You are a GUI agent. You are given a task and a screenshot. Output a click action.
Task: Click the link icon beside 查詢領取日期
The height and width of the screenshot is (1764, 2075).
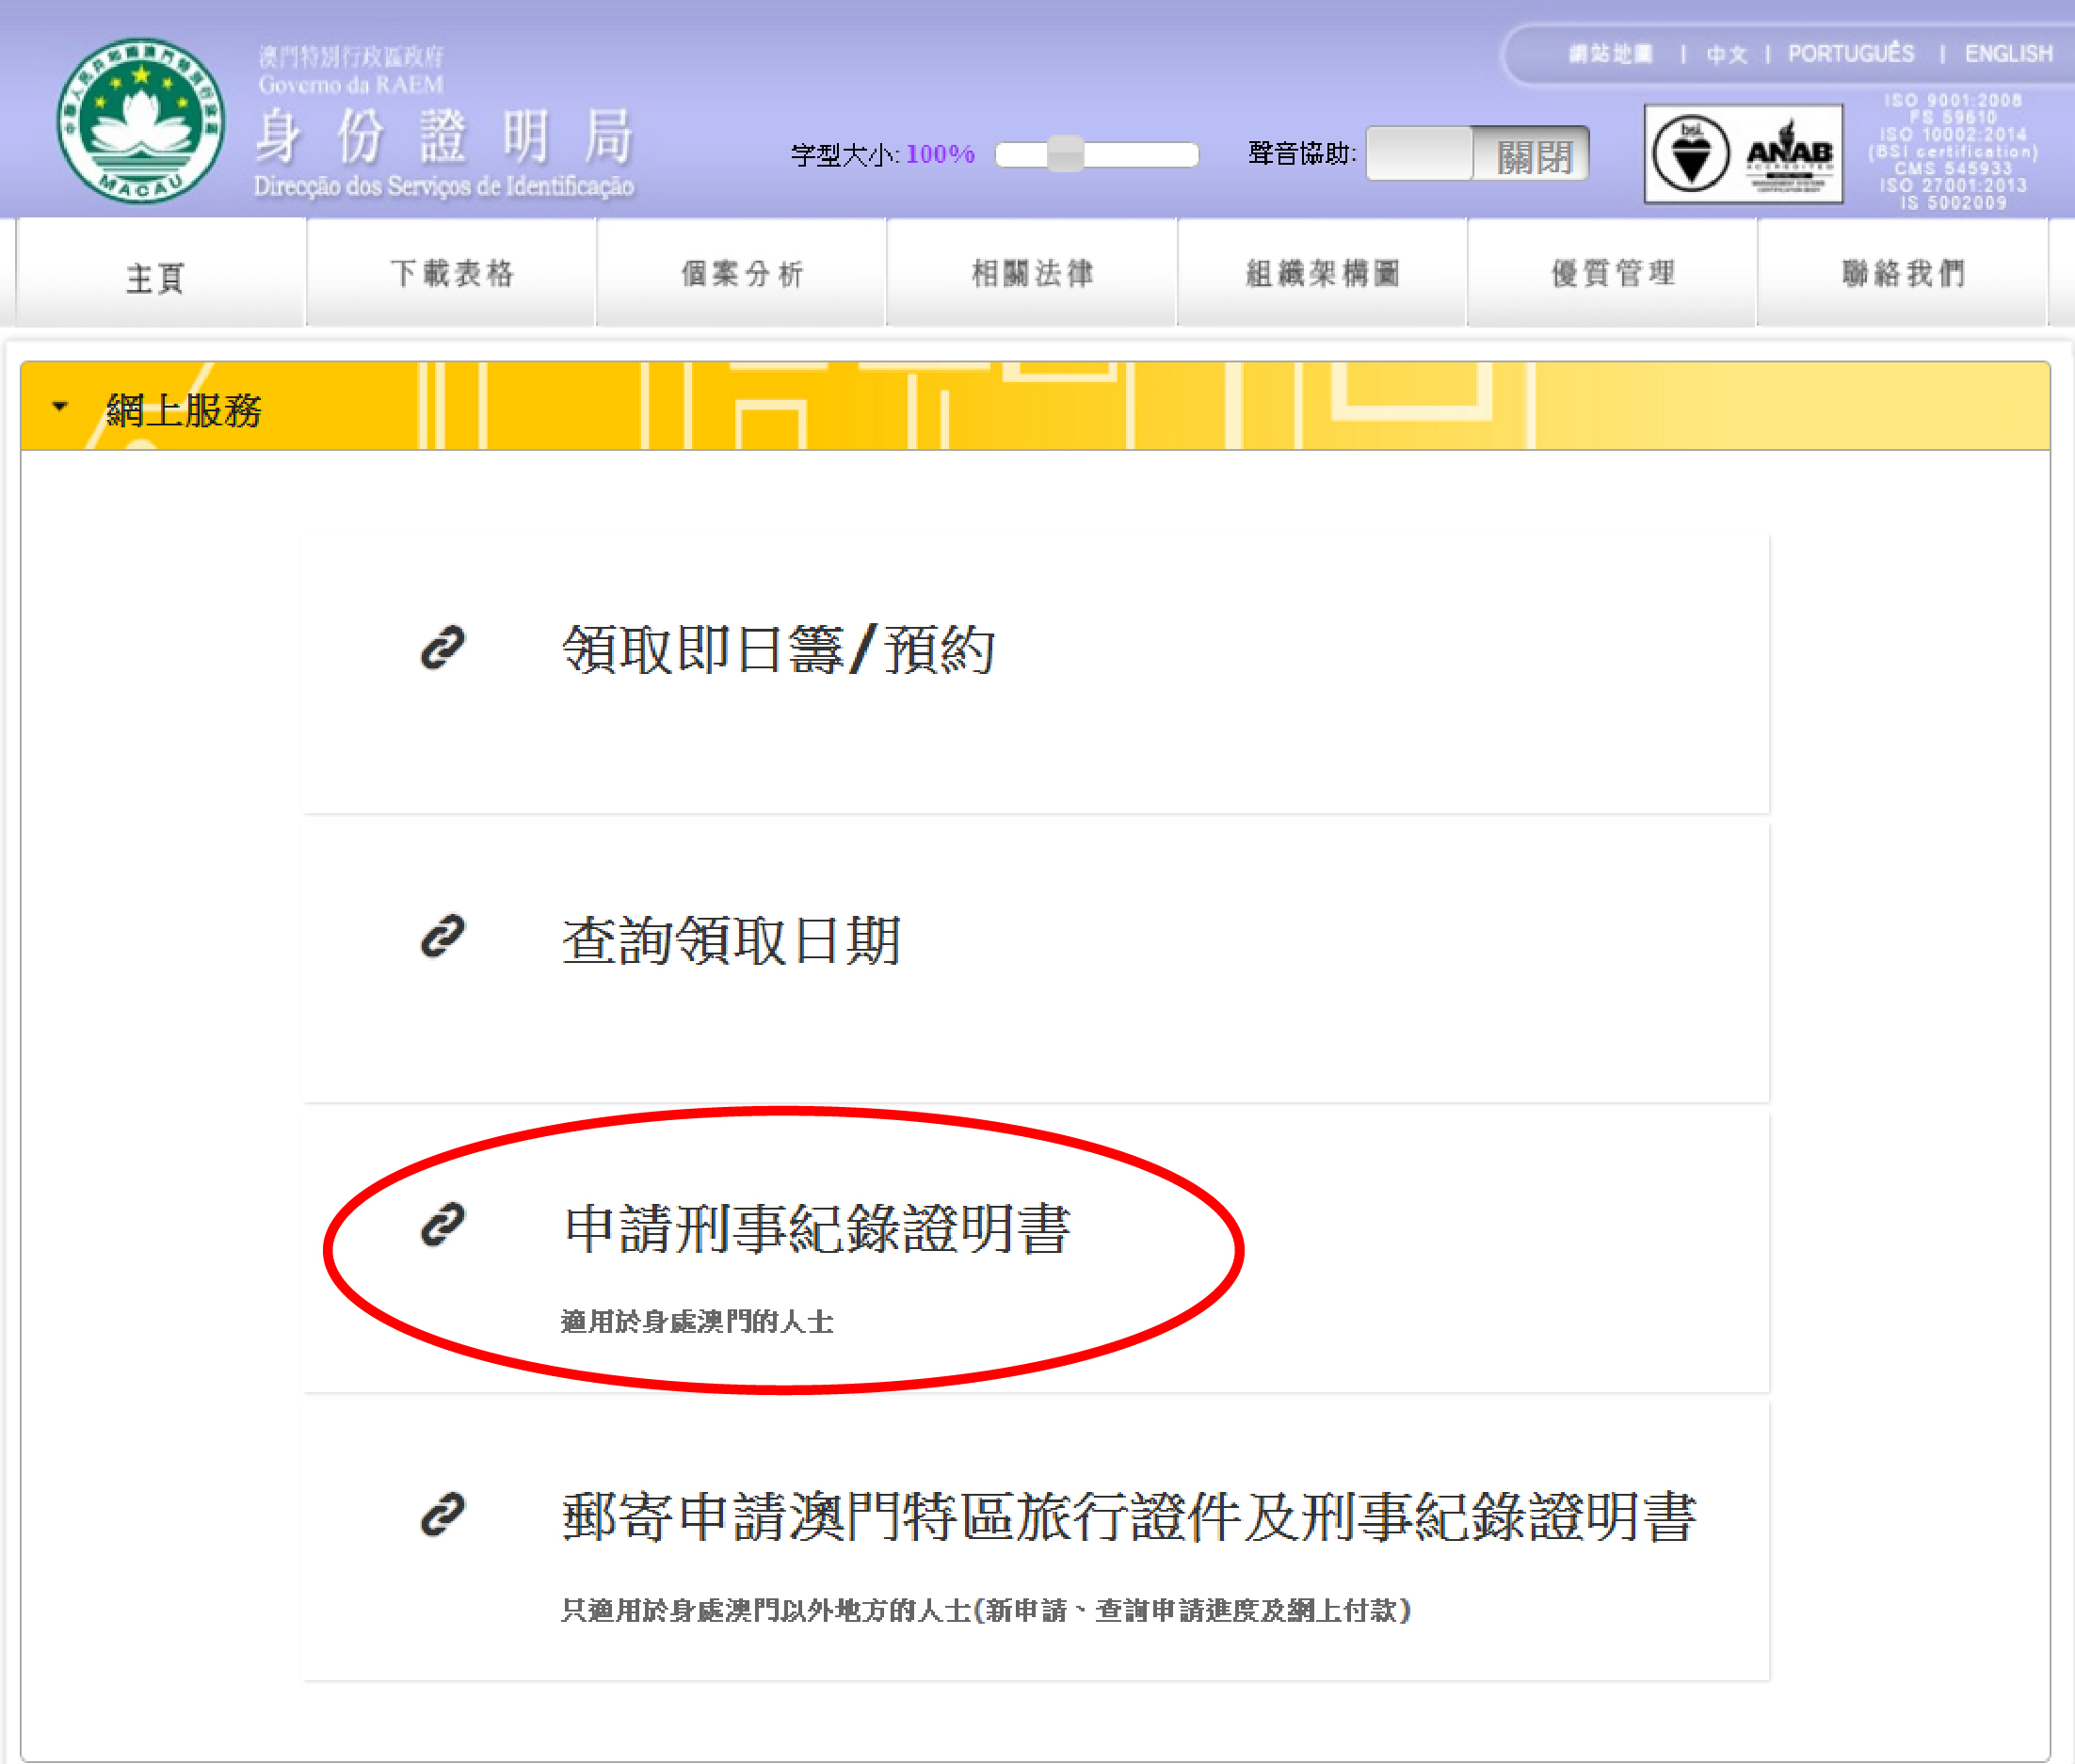click(442, 937)
